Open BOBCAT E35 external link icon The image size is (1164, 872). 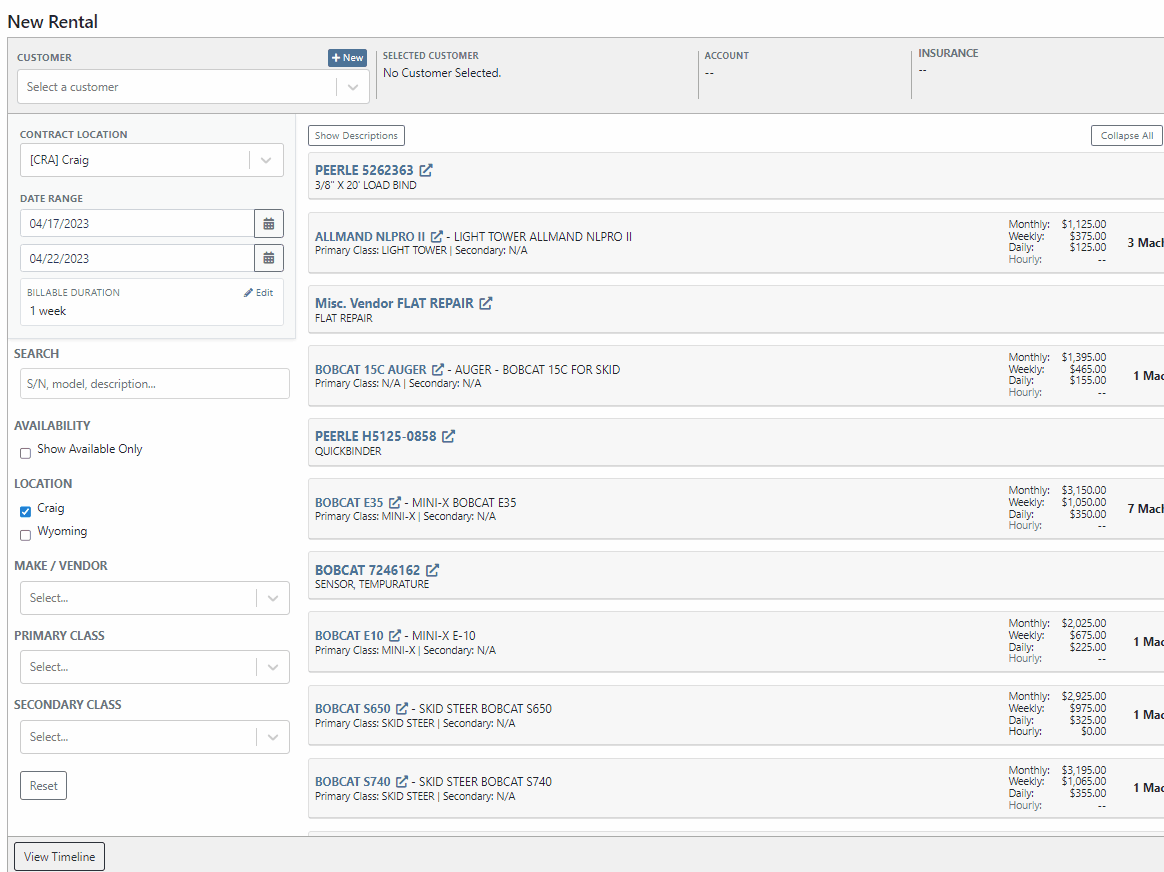pos(395,502)
